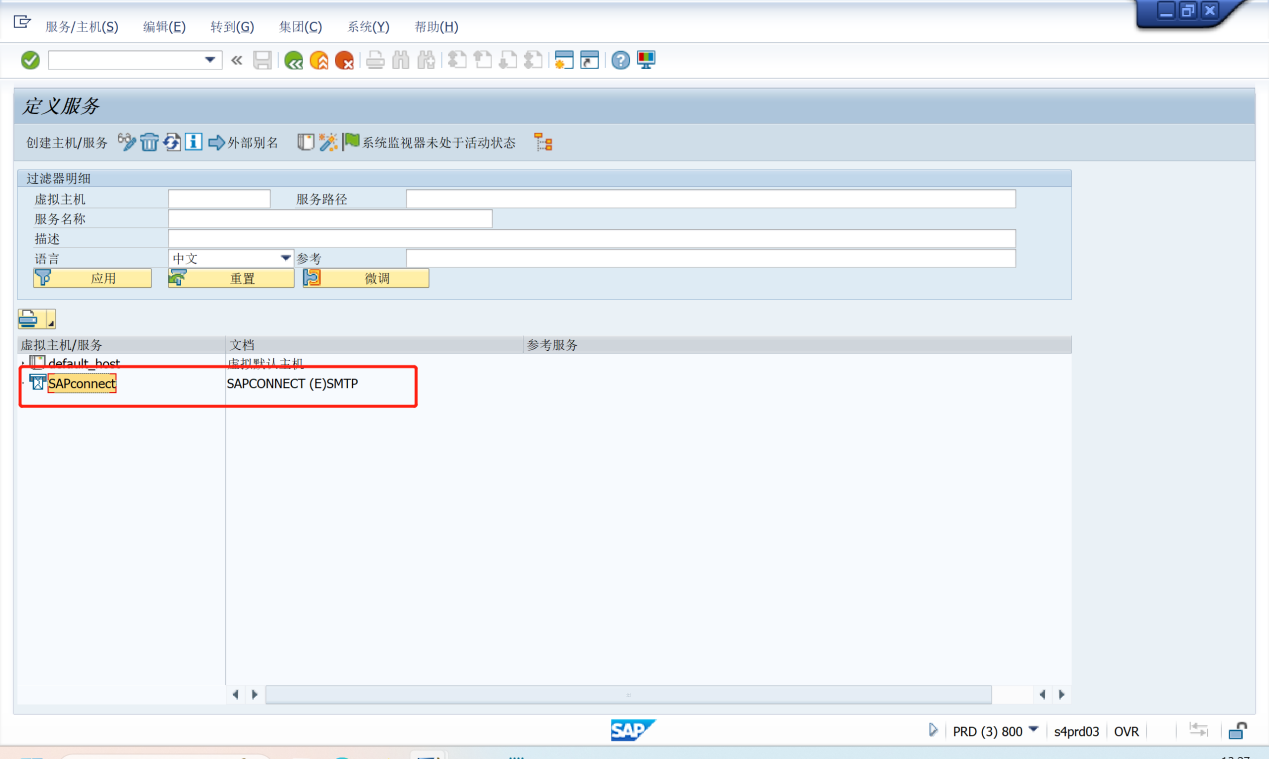Image resolution: width=1269 pixels, height=759 pixels.
Task: Click the 外部别名 button
Action: 244,143
